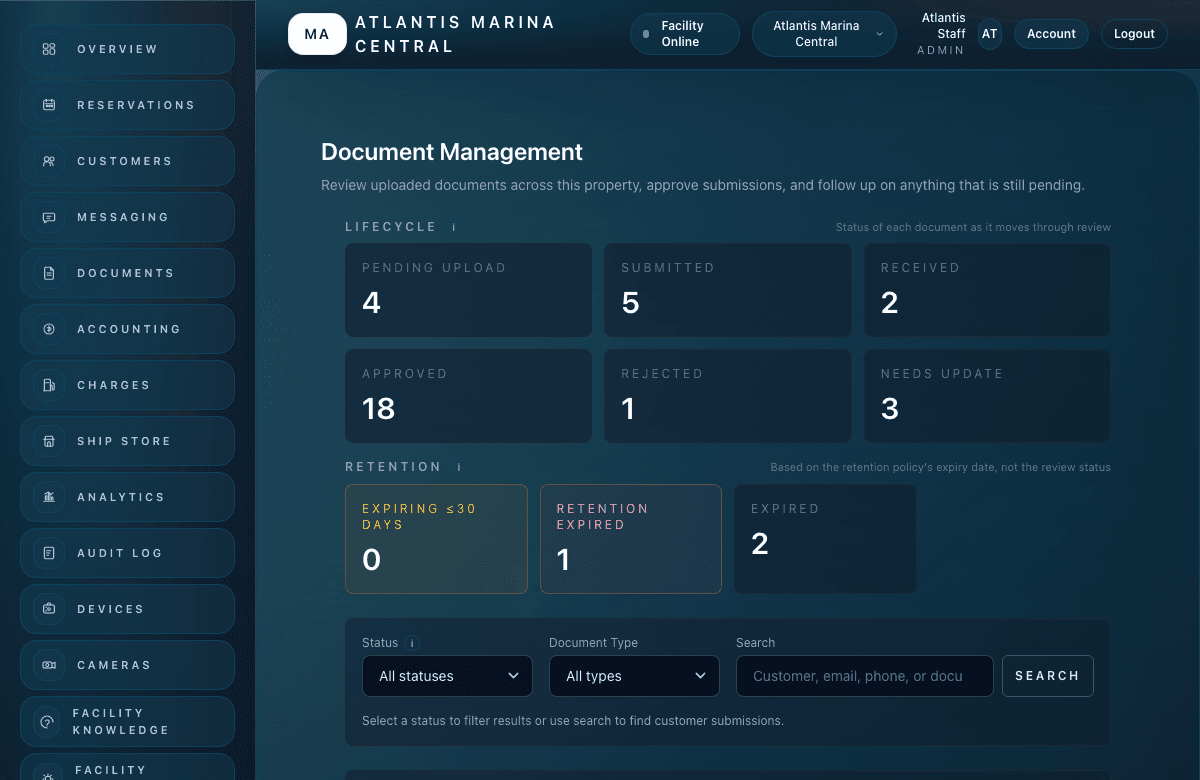Image resolution: width=1200 pixels, height=780 pixels.
Task: Select the Needs Update card
Action: [987, 396]
